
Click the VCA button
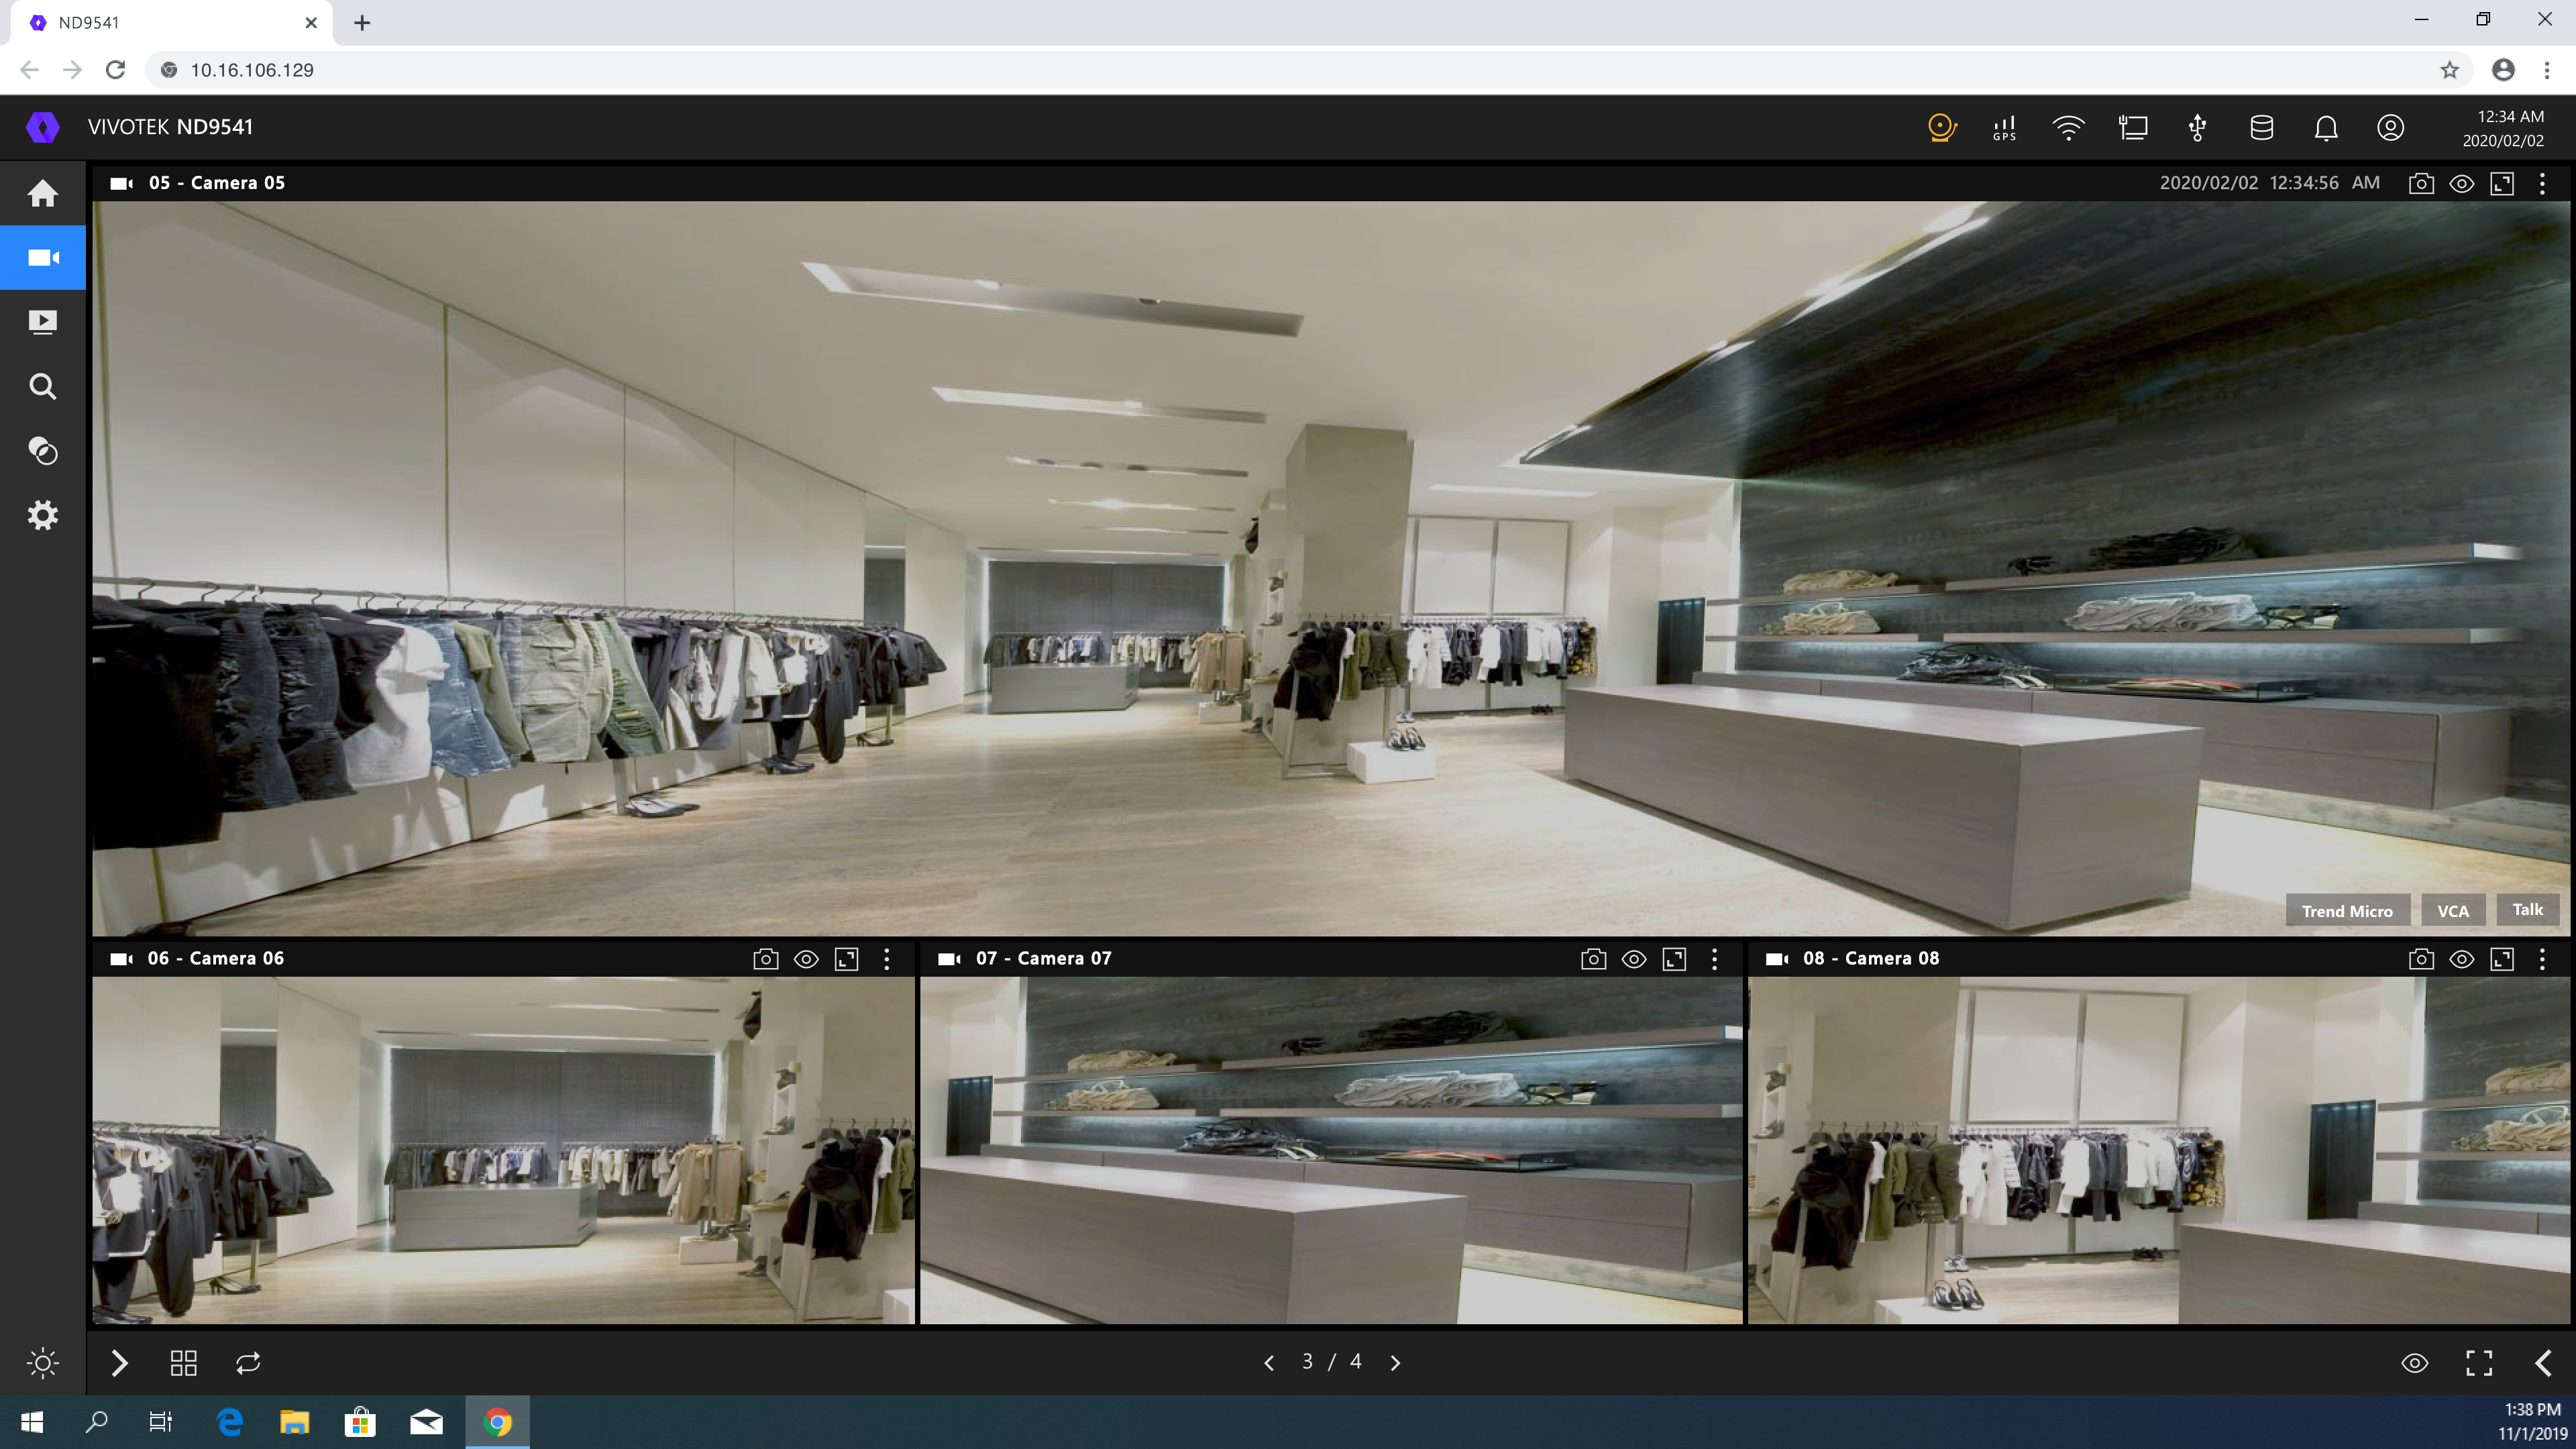point(2452,911)
